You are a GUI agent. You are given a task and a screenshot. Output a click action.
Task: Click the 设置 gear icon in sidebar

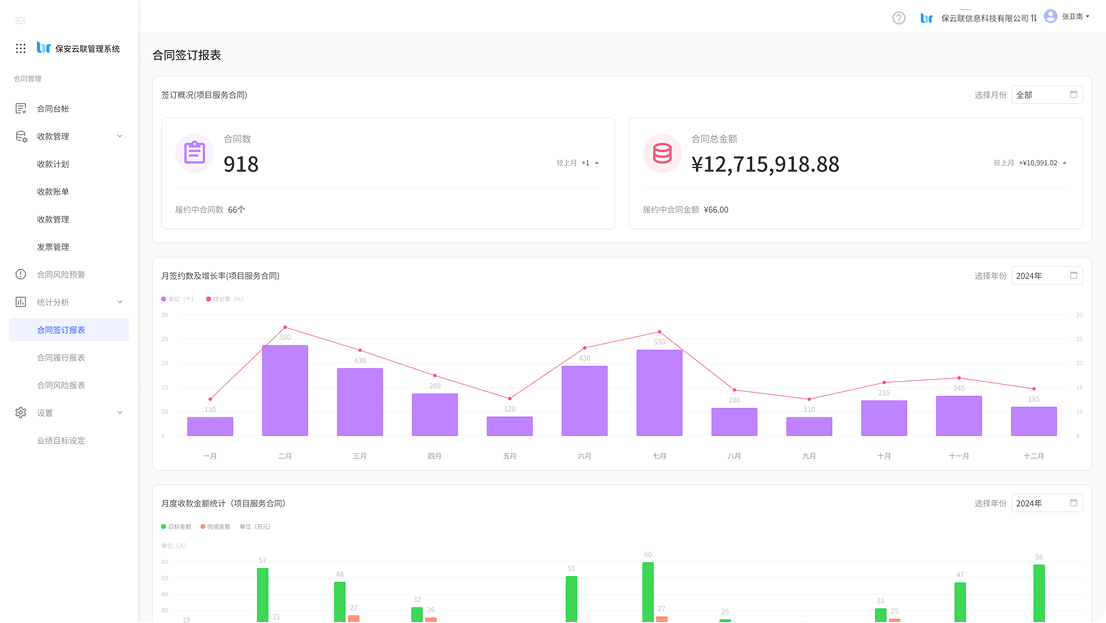coord(21,412)
